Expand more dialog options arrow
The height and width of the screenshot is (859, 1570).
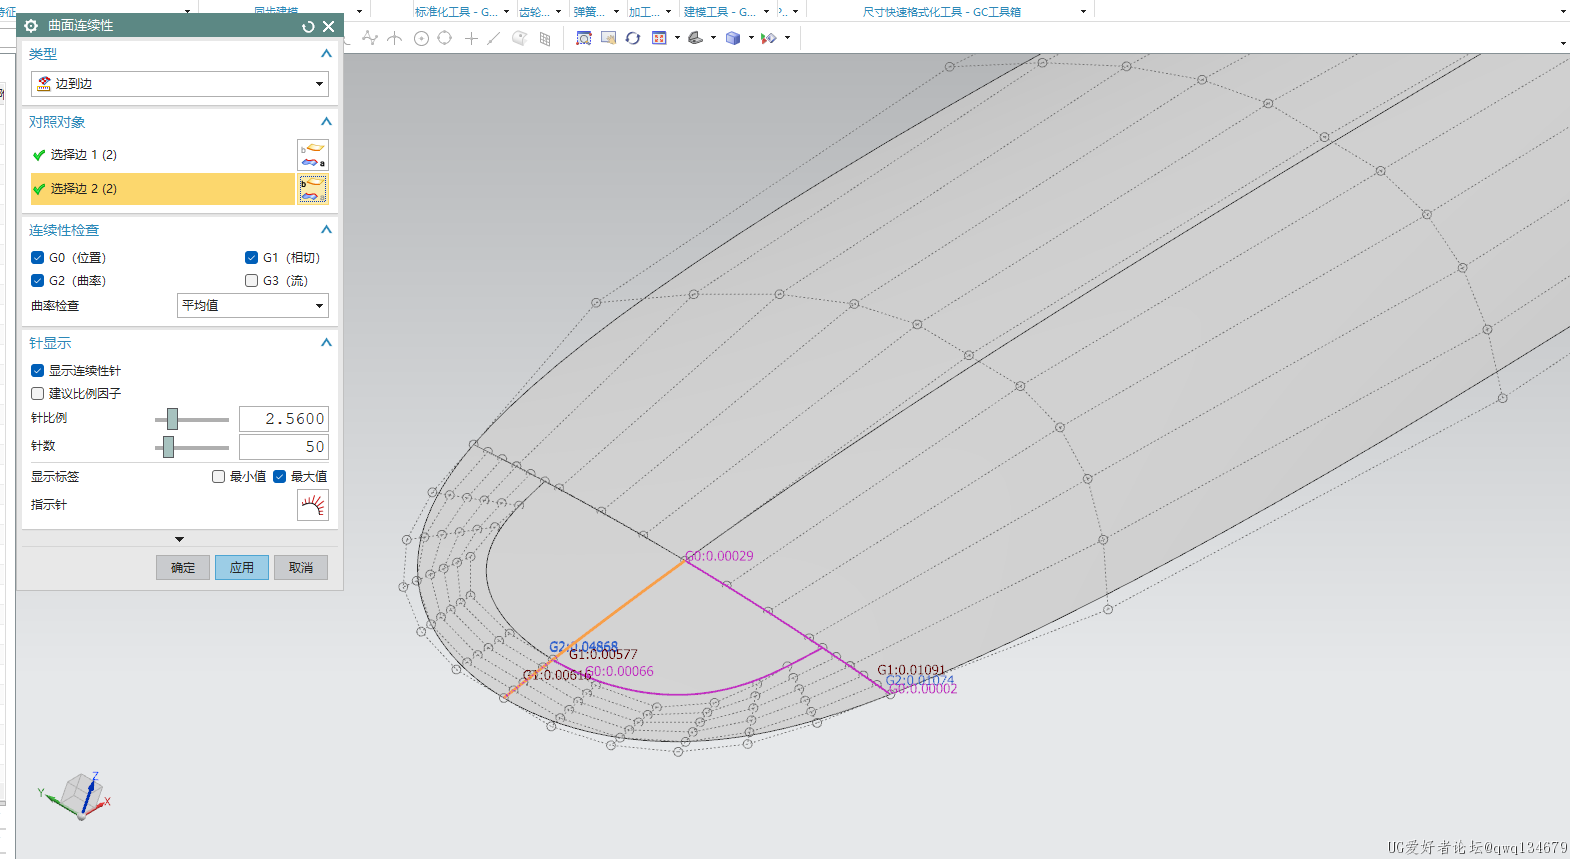point(179,539)
